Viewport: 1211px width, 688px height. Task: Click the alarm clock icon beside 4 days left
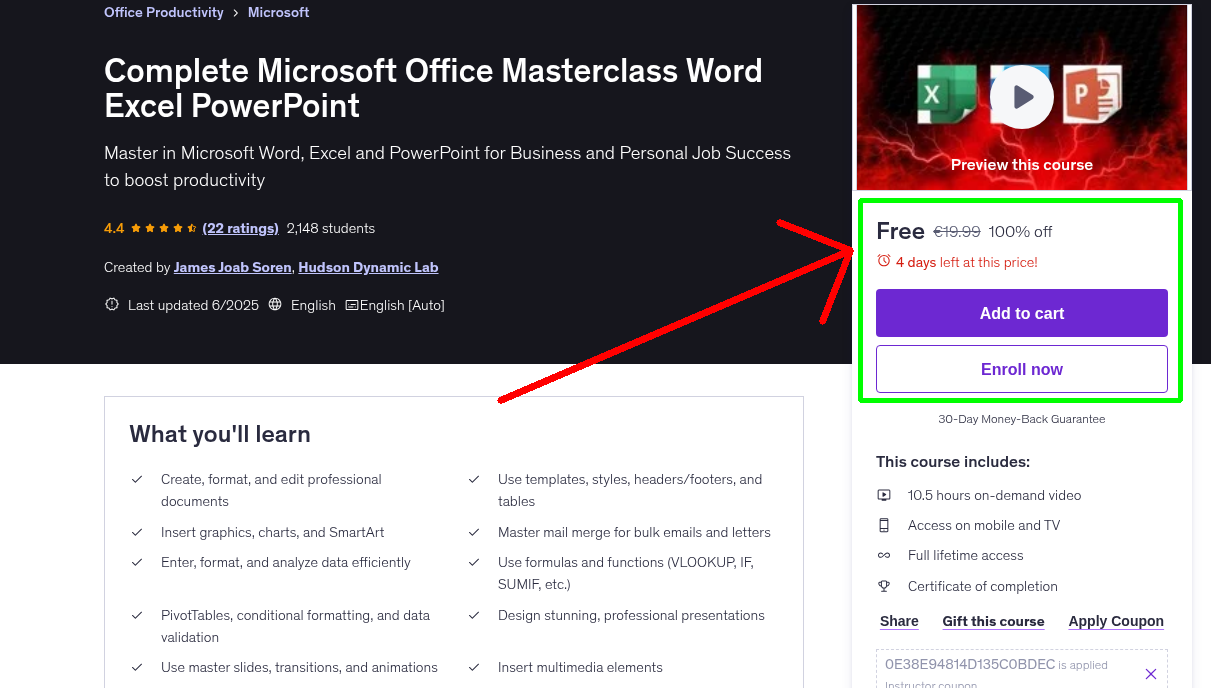click(x=884, y=261)
